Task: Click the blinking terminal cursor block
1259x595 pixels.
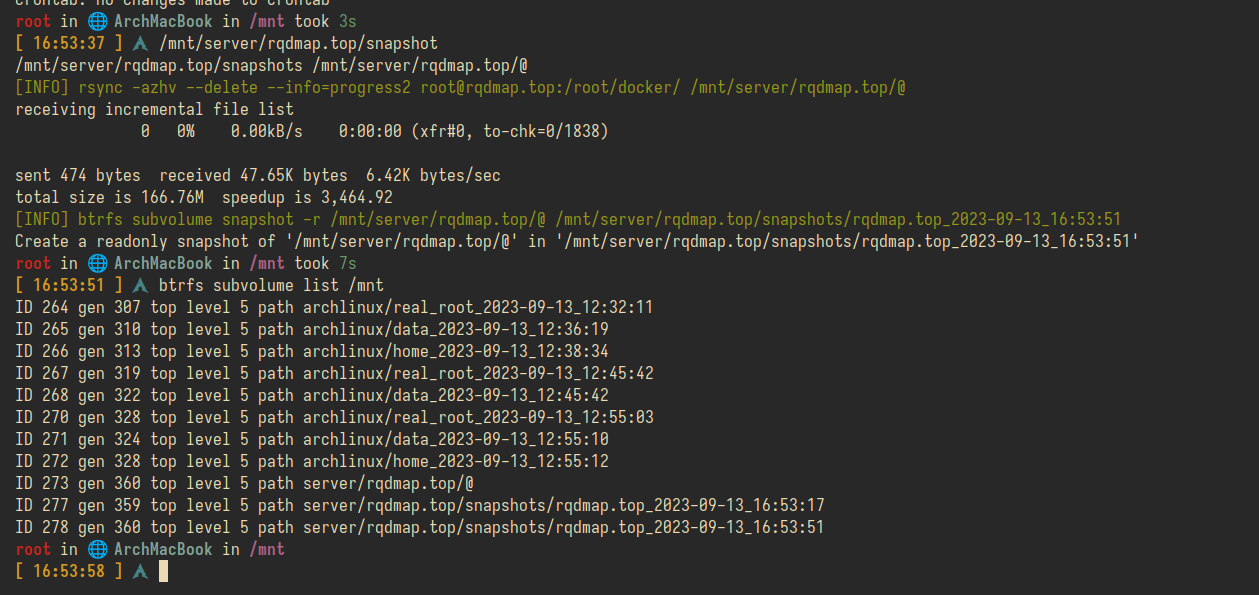Action: pyautogui.click(x=163, y=571)
